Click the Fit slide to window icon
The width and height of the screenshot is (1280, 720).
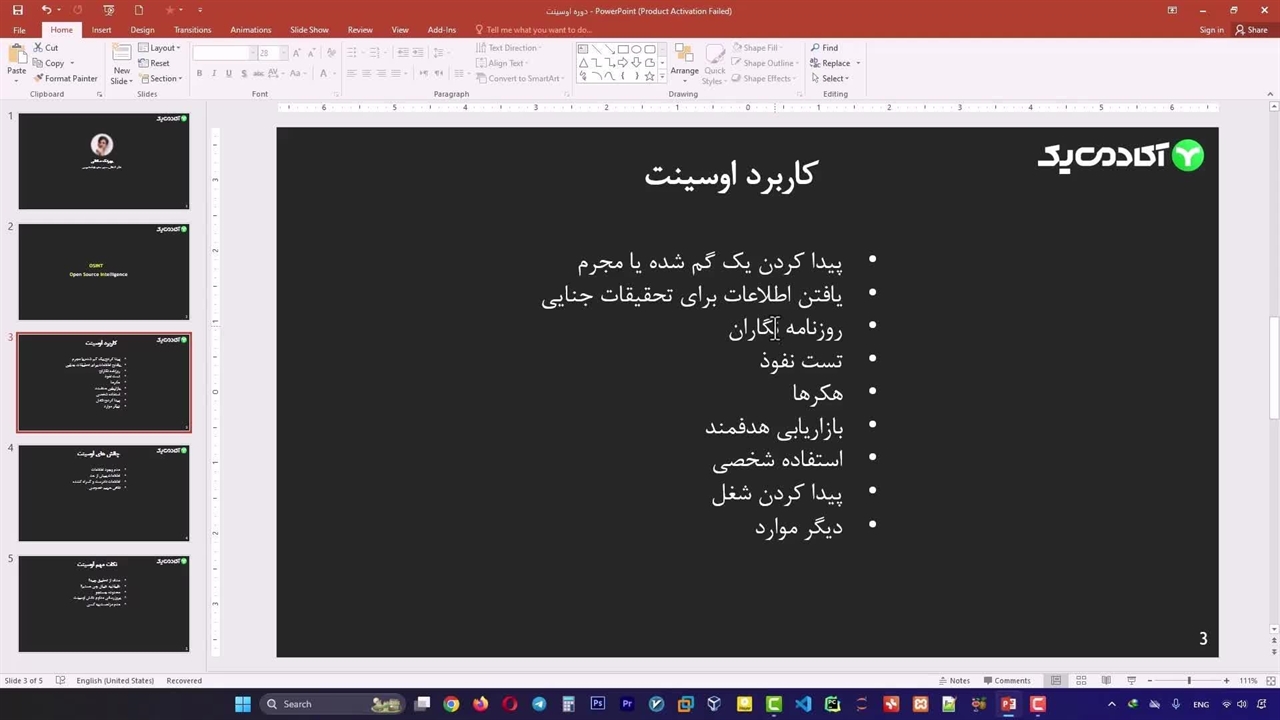click(x=1269, y=681)
